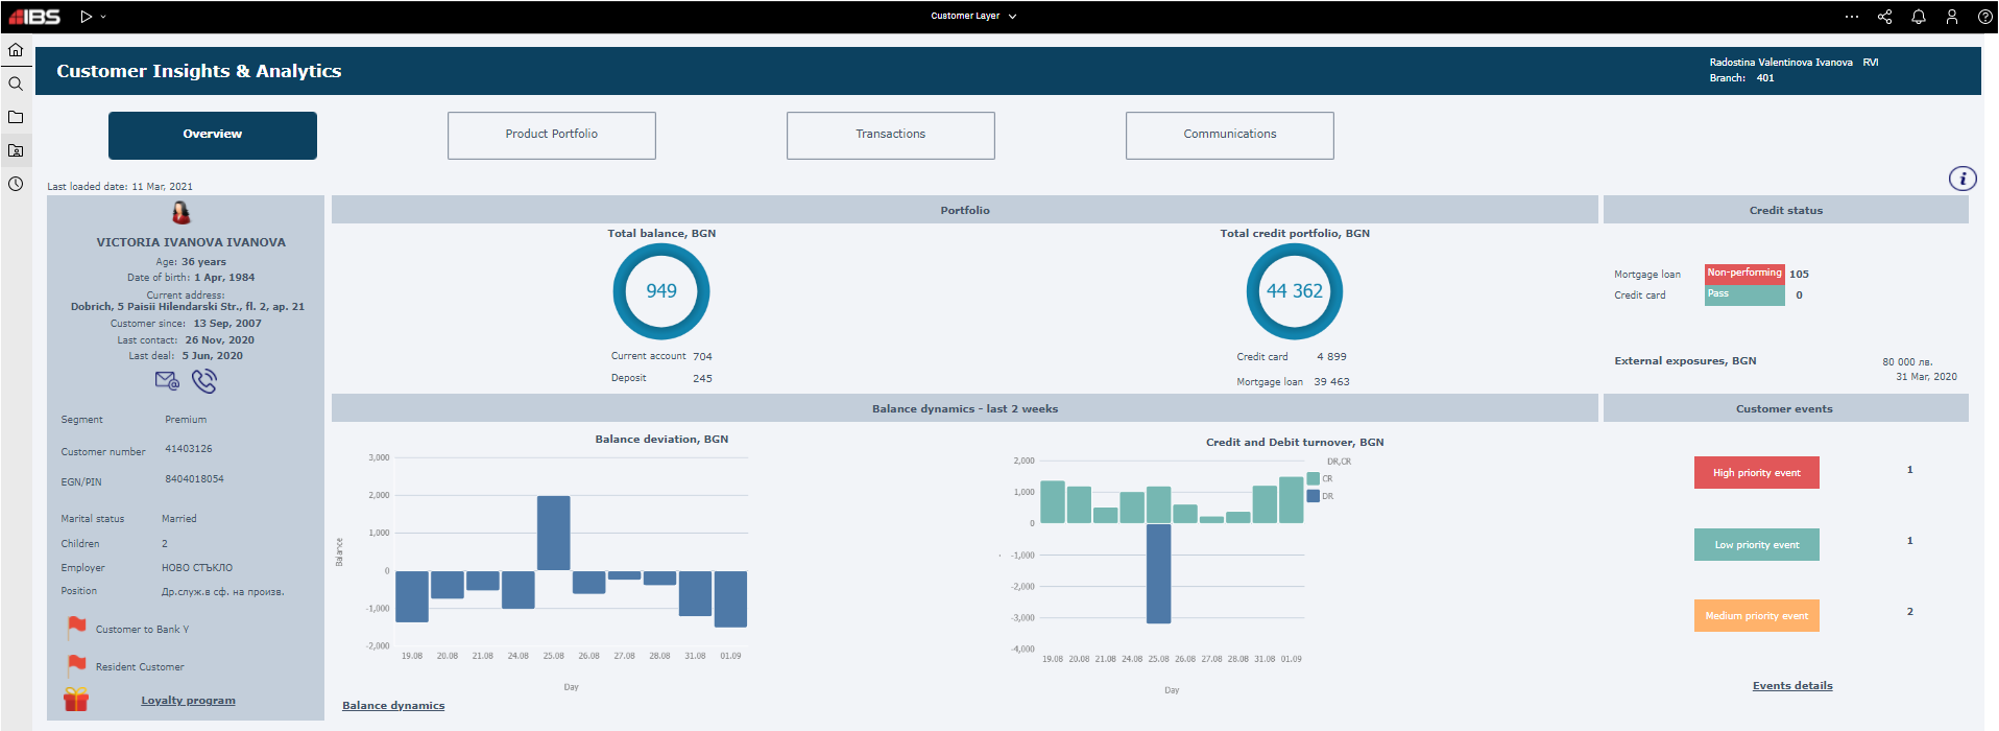1999x731 pixels.
Task: Open the dropdown arrow beside play button
Action: (103, 17)
